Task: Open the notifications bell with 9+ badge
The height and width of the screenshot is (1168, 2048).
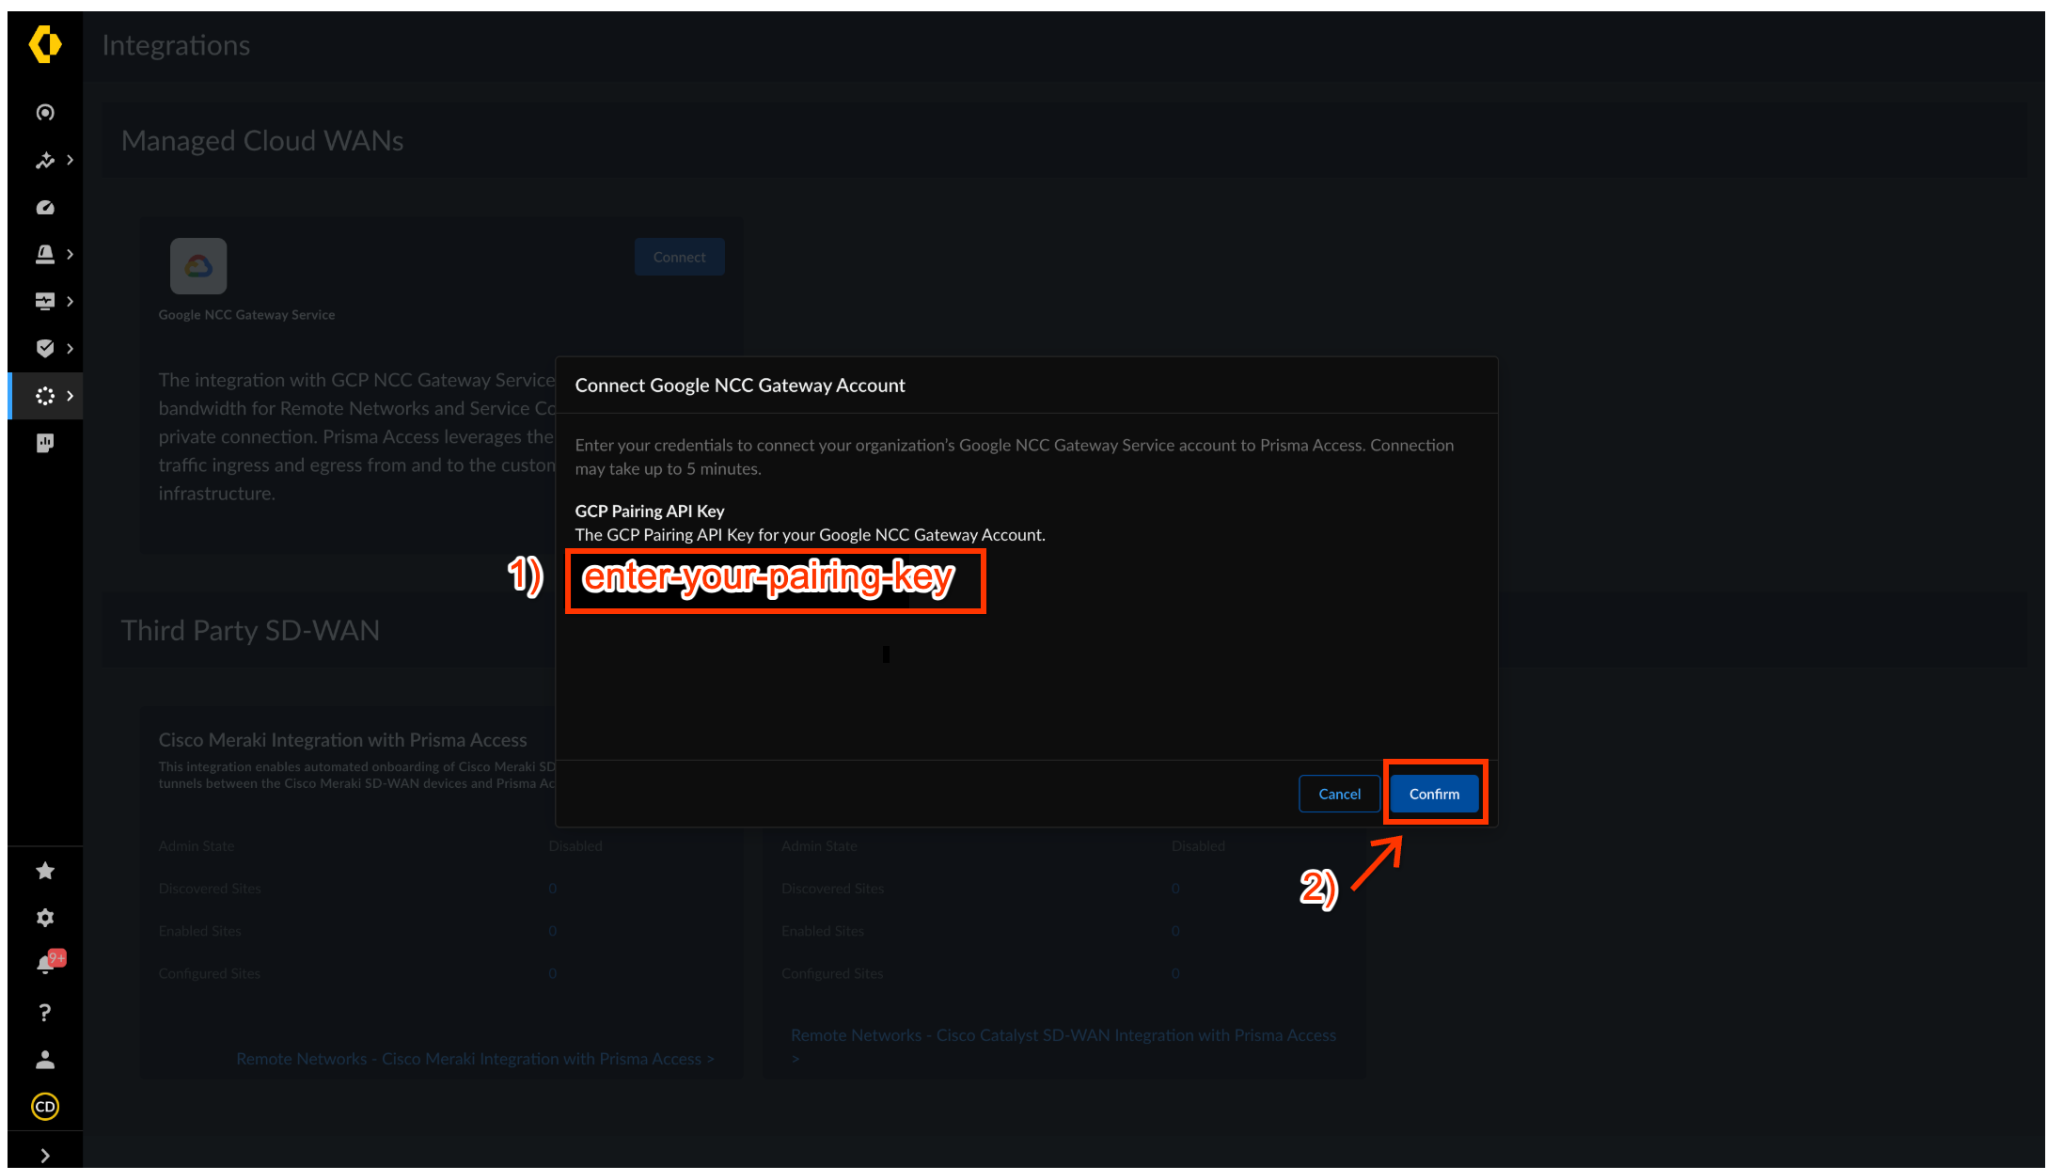Action: tap(48, 963)
